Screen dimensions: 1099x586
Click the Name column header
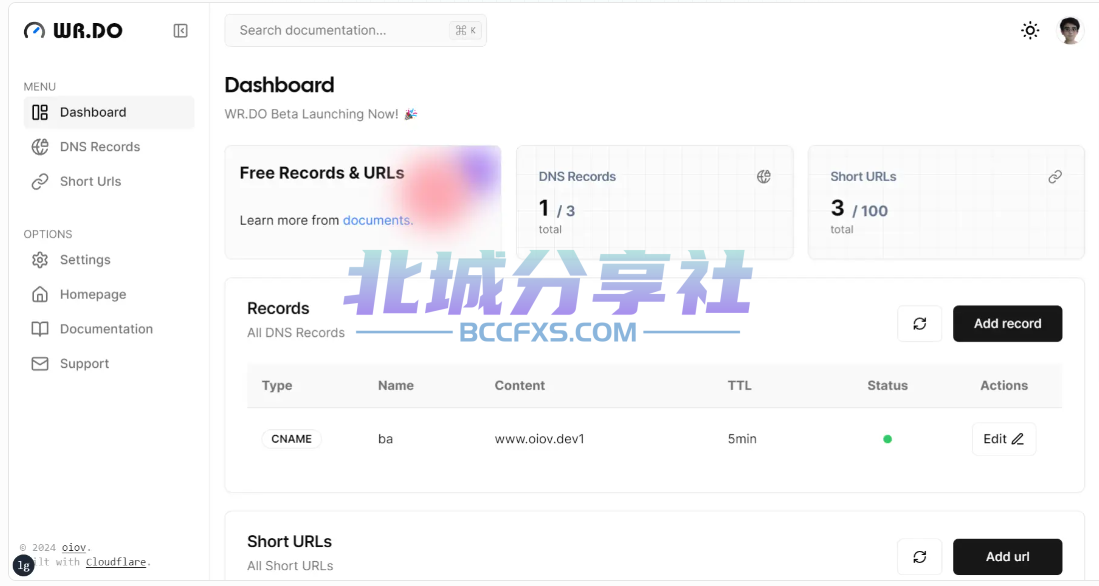(x=396, y=386)
